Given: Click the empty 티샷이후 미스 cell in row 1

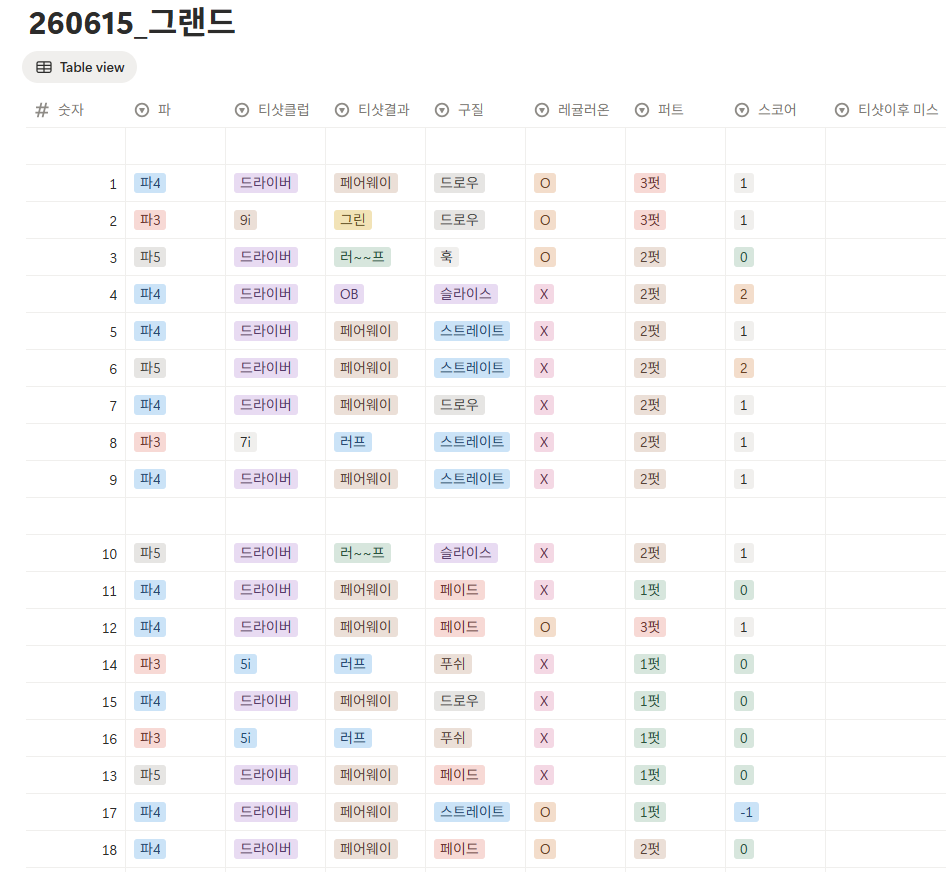Looking at the screenshot, I should (x=886, y=183).
